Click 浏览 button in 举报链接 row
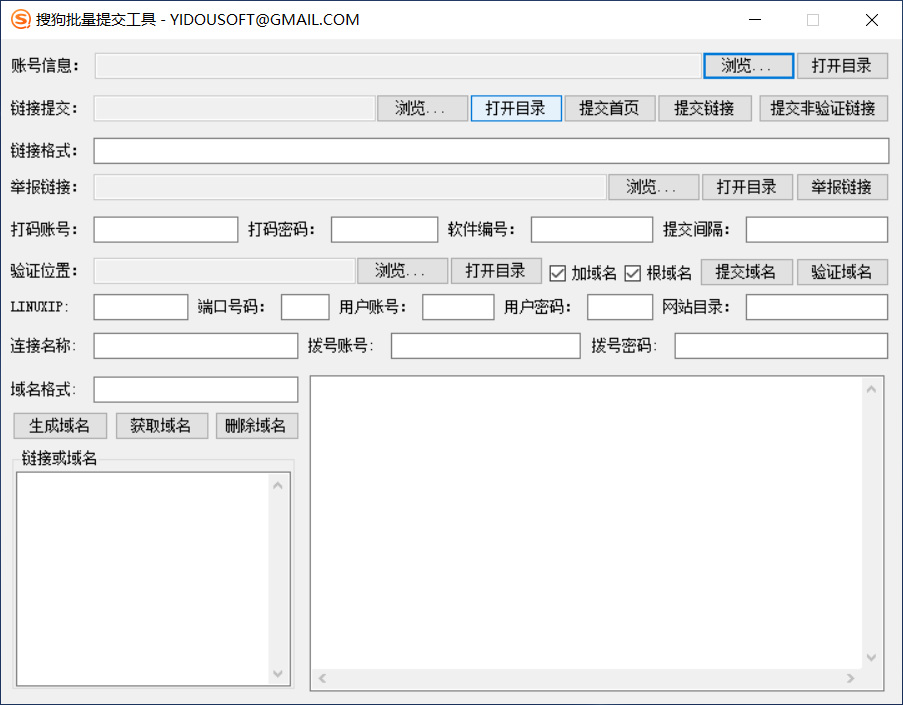Image resolution: width=903 pixels, height=705 pixels. coord(654,187)
